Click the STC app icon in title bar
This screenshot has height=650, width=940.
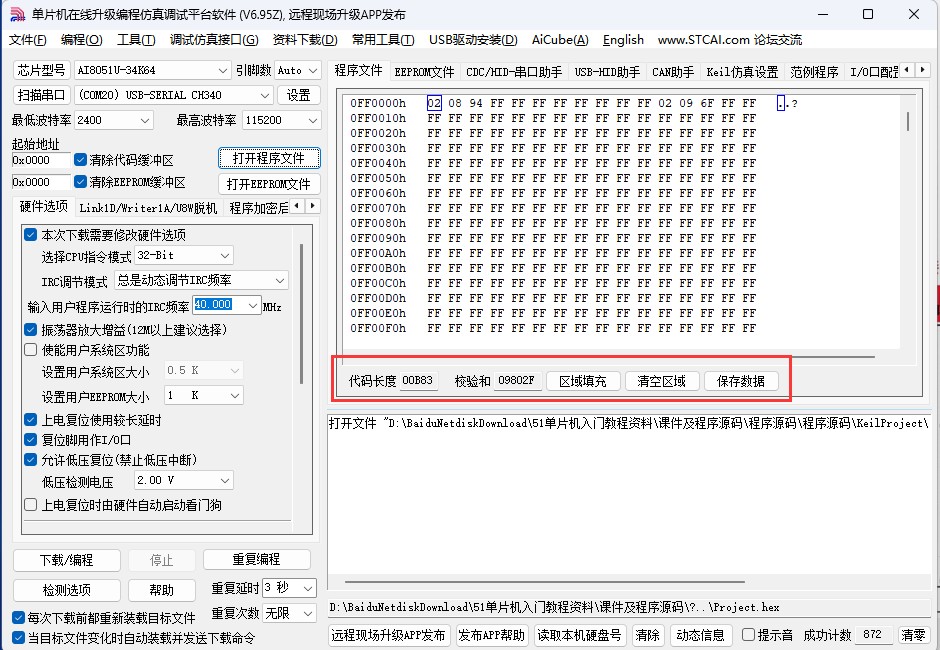(18, 14)
